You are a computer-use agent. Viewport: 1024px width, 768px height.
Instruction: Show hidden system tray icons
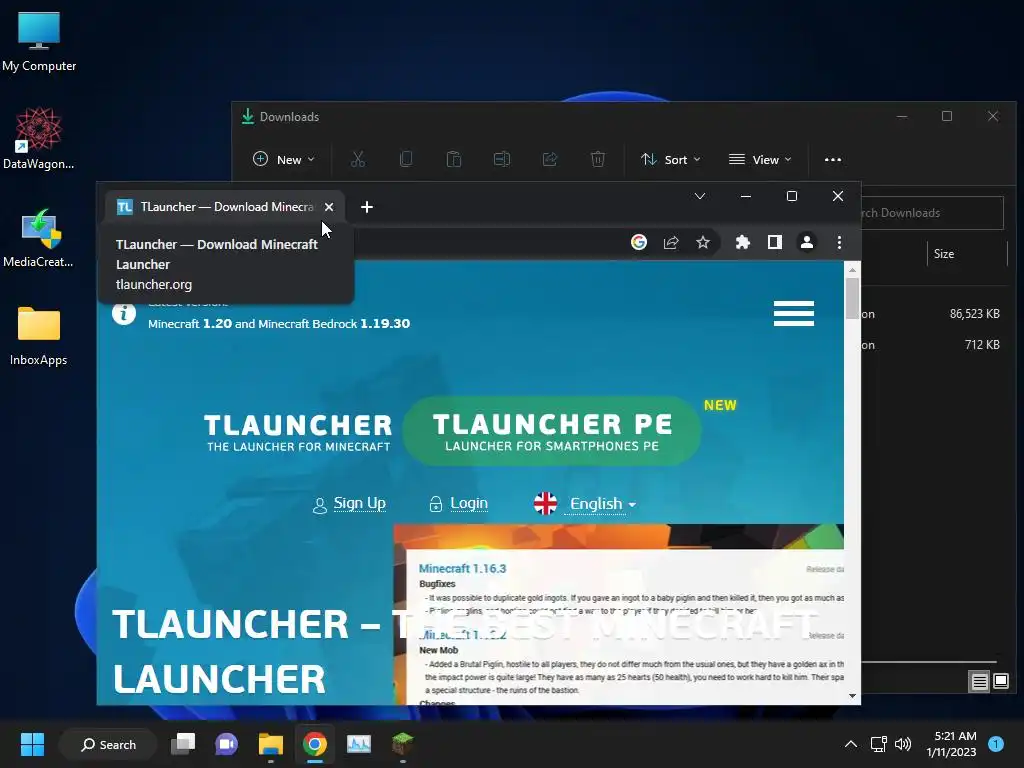850,744
